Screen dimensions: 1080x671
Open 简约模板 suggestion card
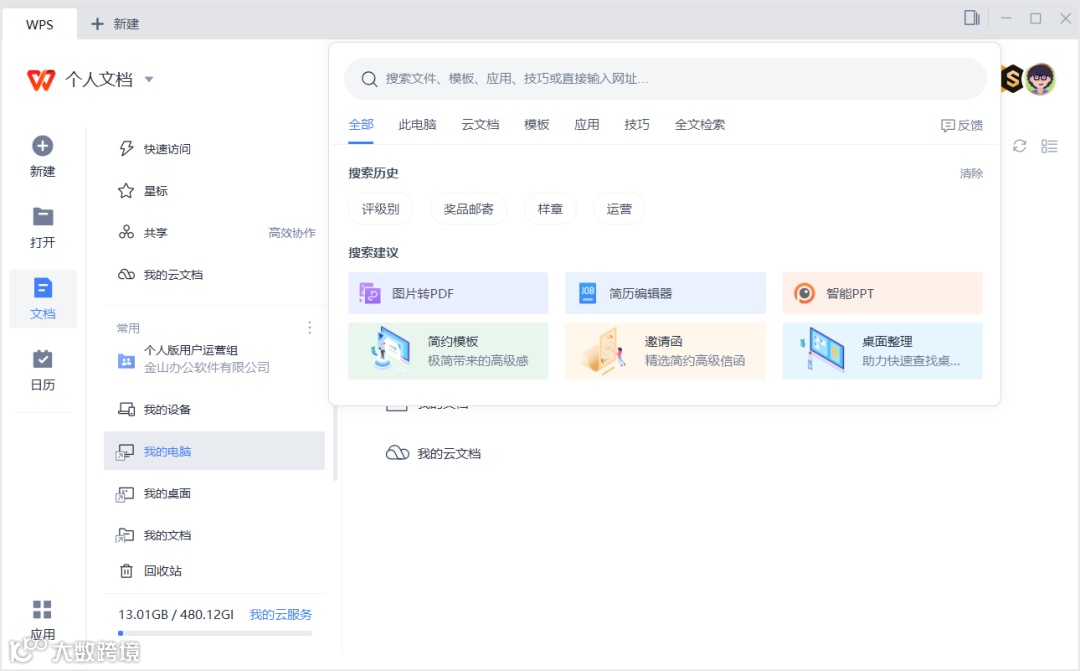[x=448, y=351]
